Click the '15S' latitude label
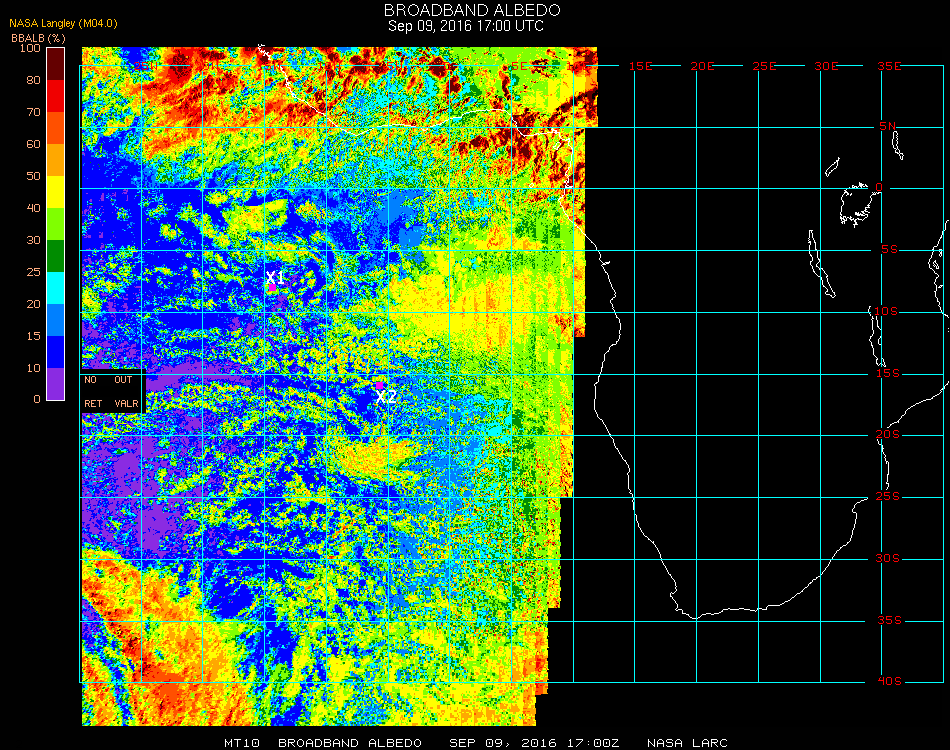Image resolution: width=950 pixels, height=750 pixels. [x=888, y=373]
